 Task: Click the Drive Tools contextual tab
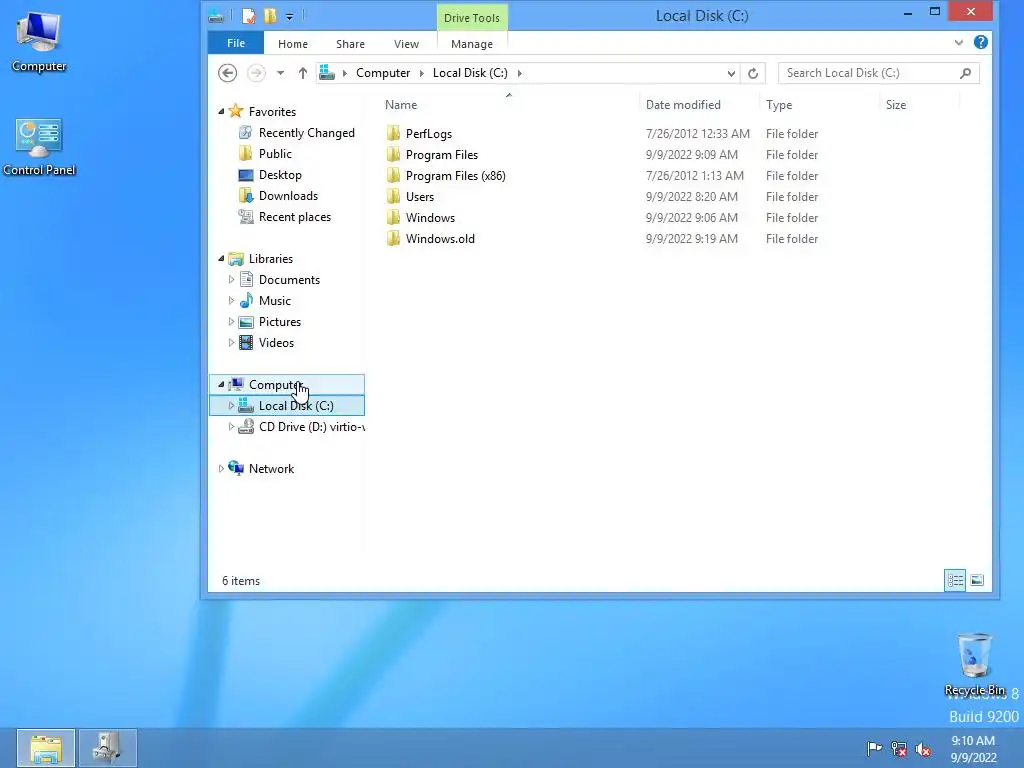point(472,18)
